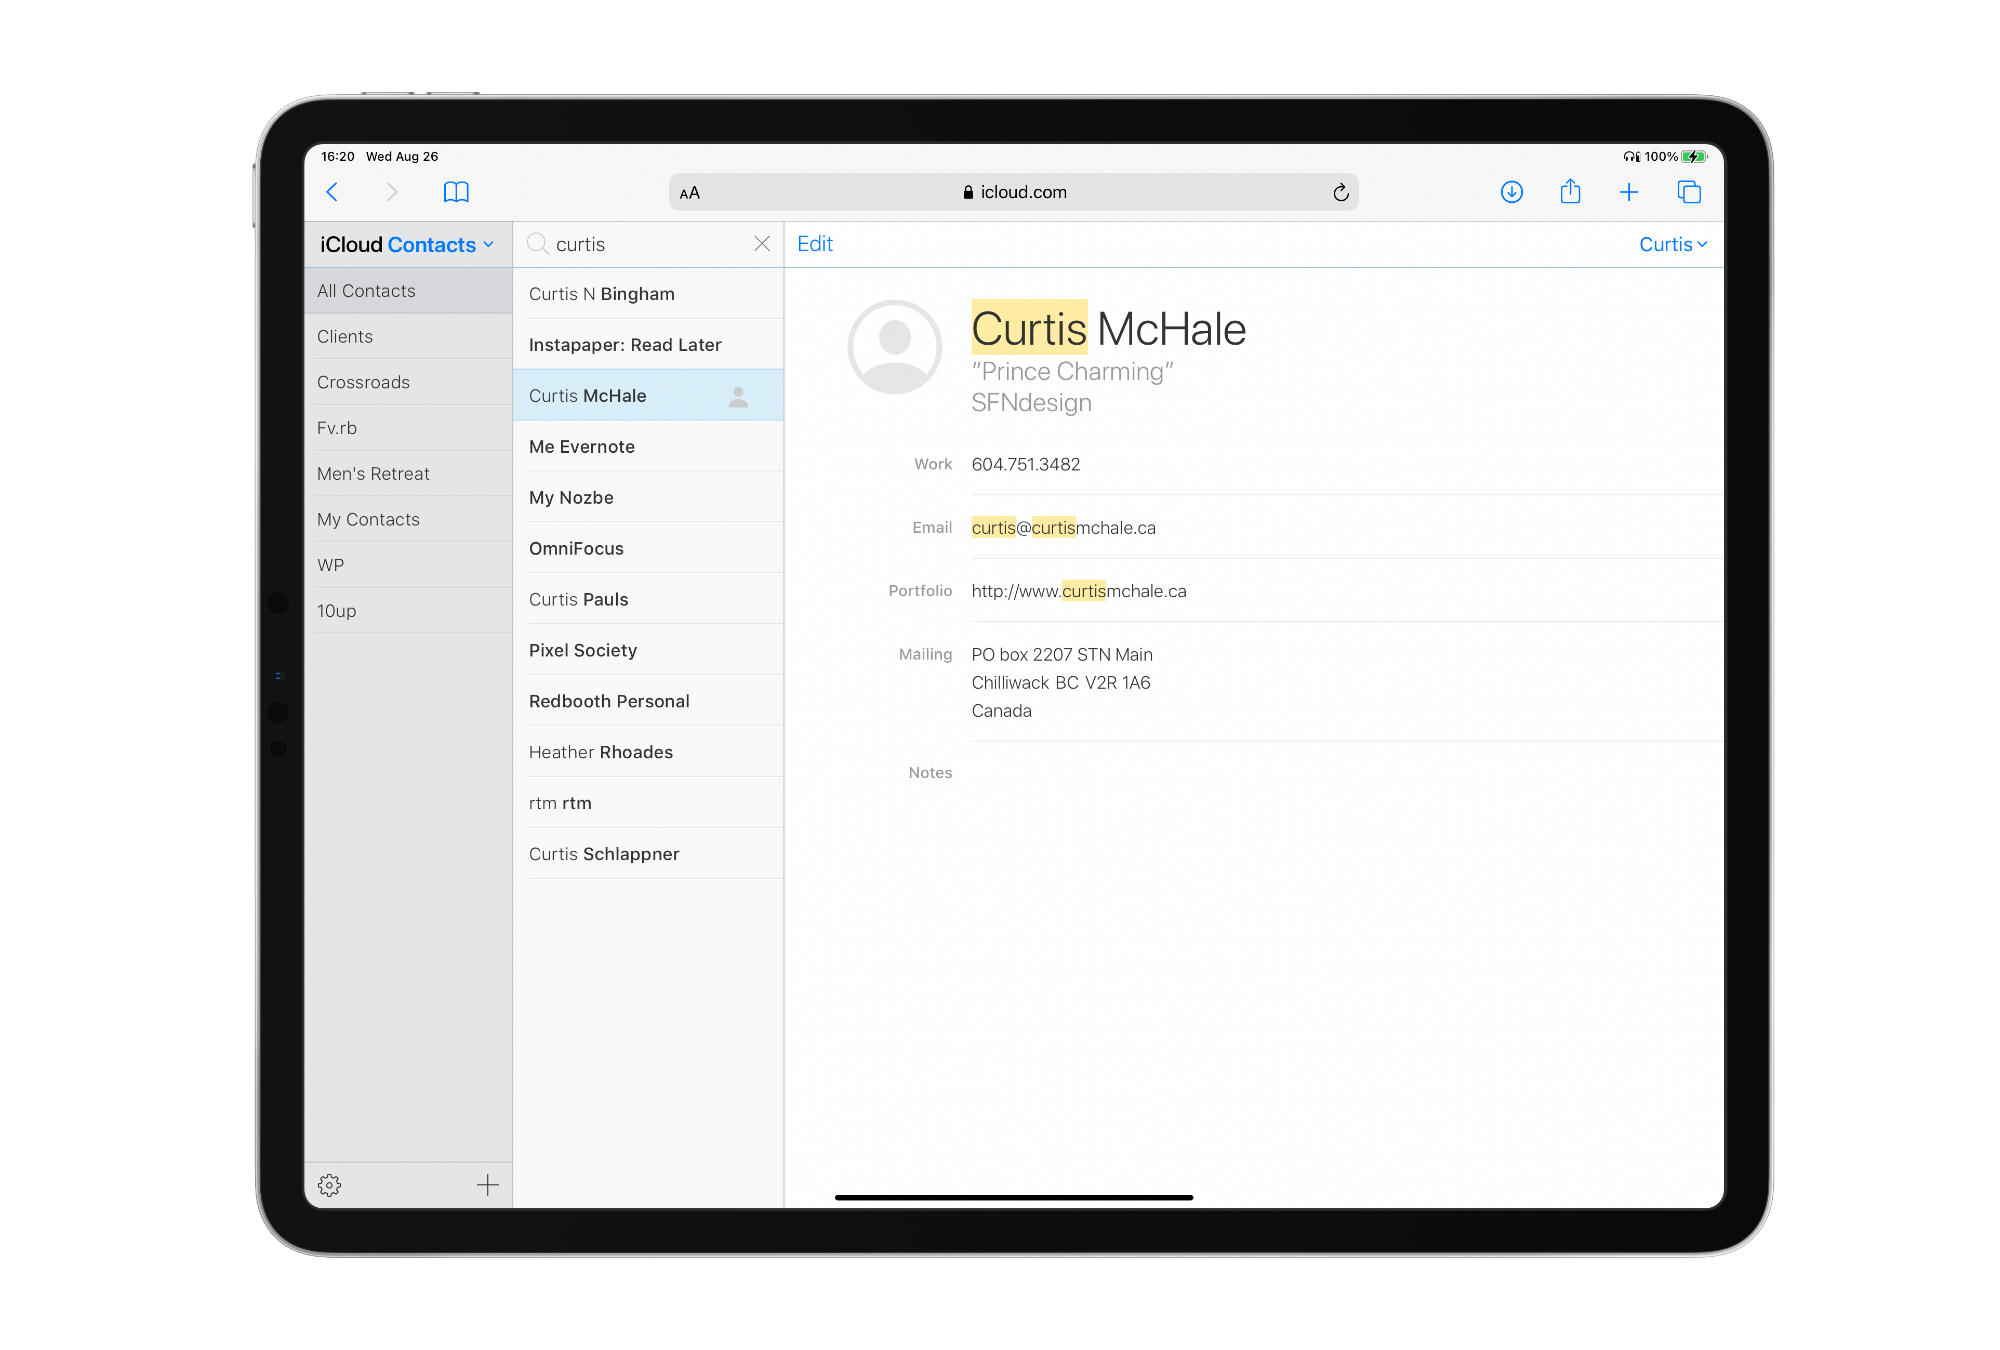
Task: Click the magnifier icon in the search bar
Action: tap(537, 243)
